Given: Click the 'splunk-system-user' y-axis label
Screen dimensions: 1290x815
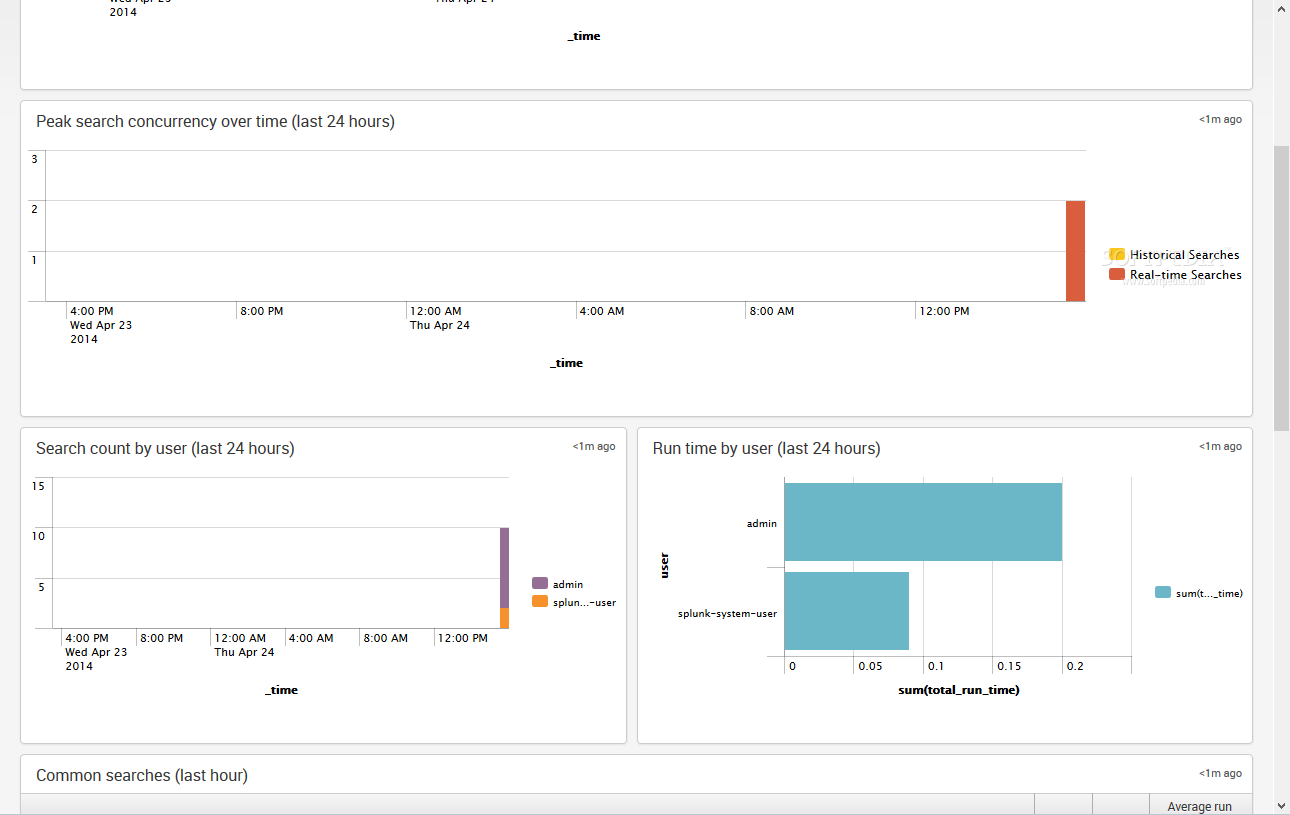Looking at the screenshot, I should click(727, 613).
